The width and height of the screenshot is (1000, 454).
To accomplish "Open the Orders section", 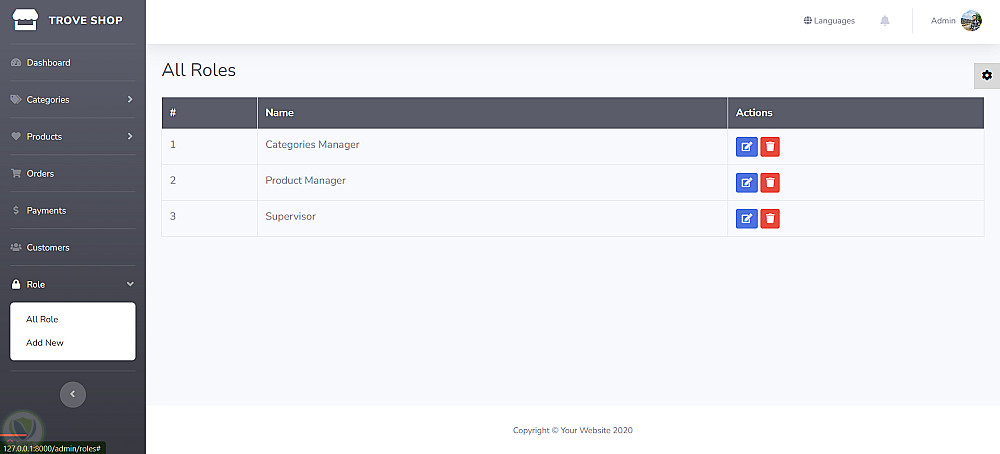I will [40, 174].
